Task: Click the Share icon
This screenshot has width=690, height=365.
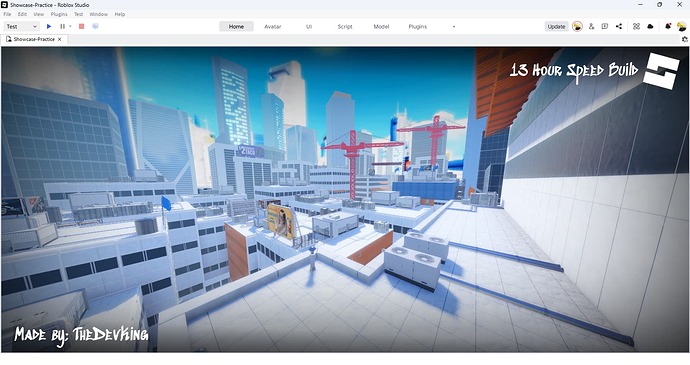Action: click(x=619, y=26)
